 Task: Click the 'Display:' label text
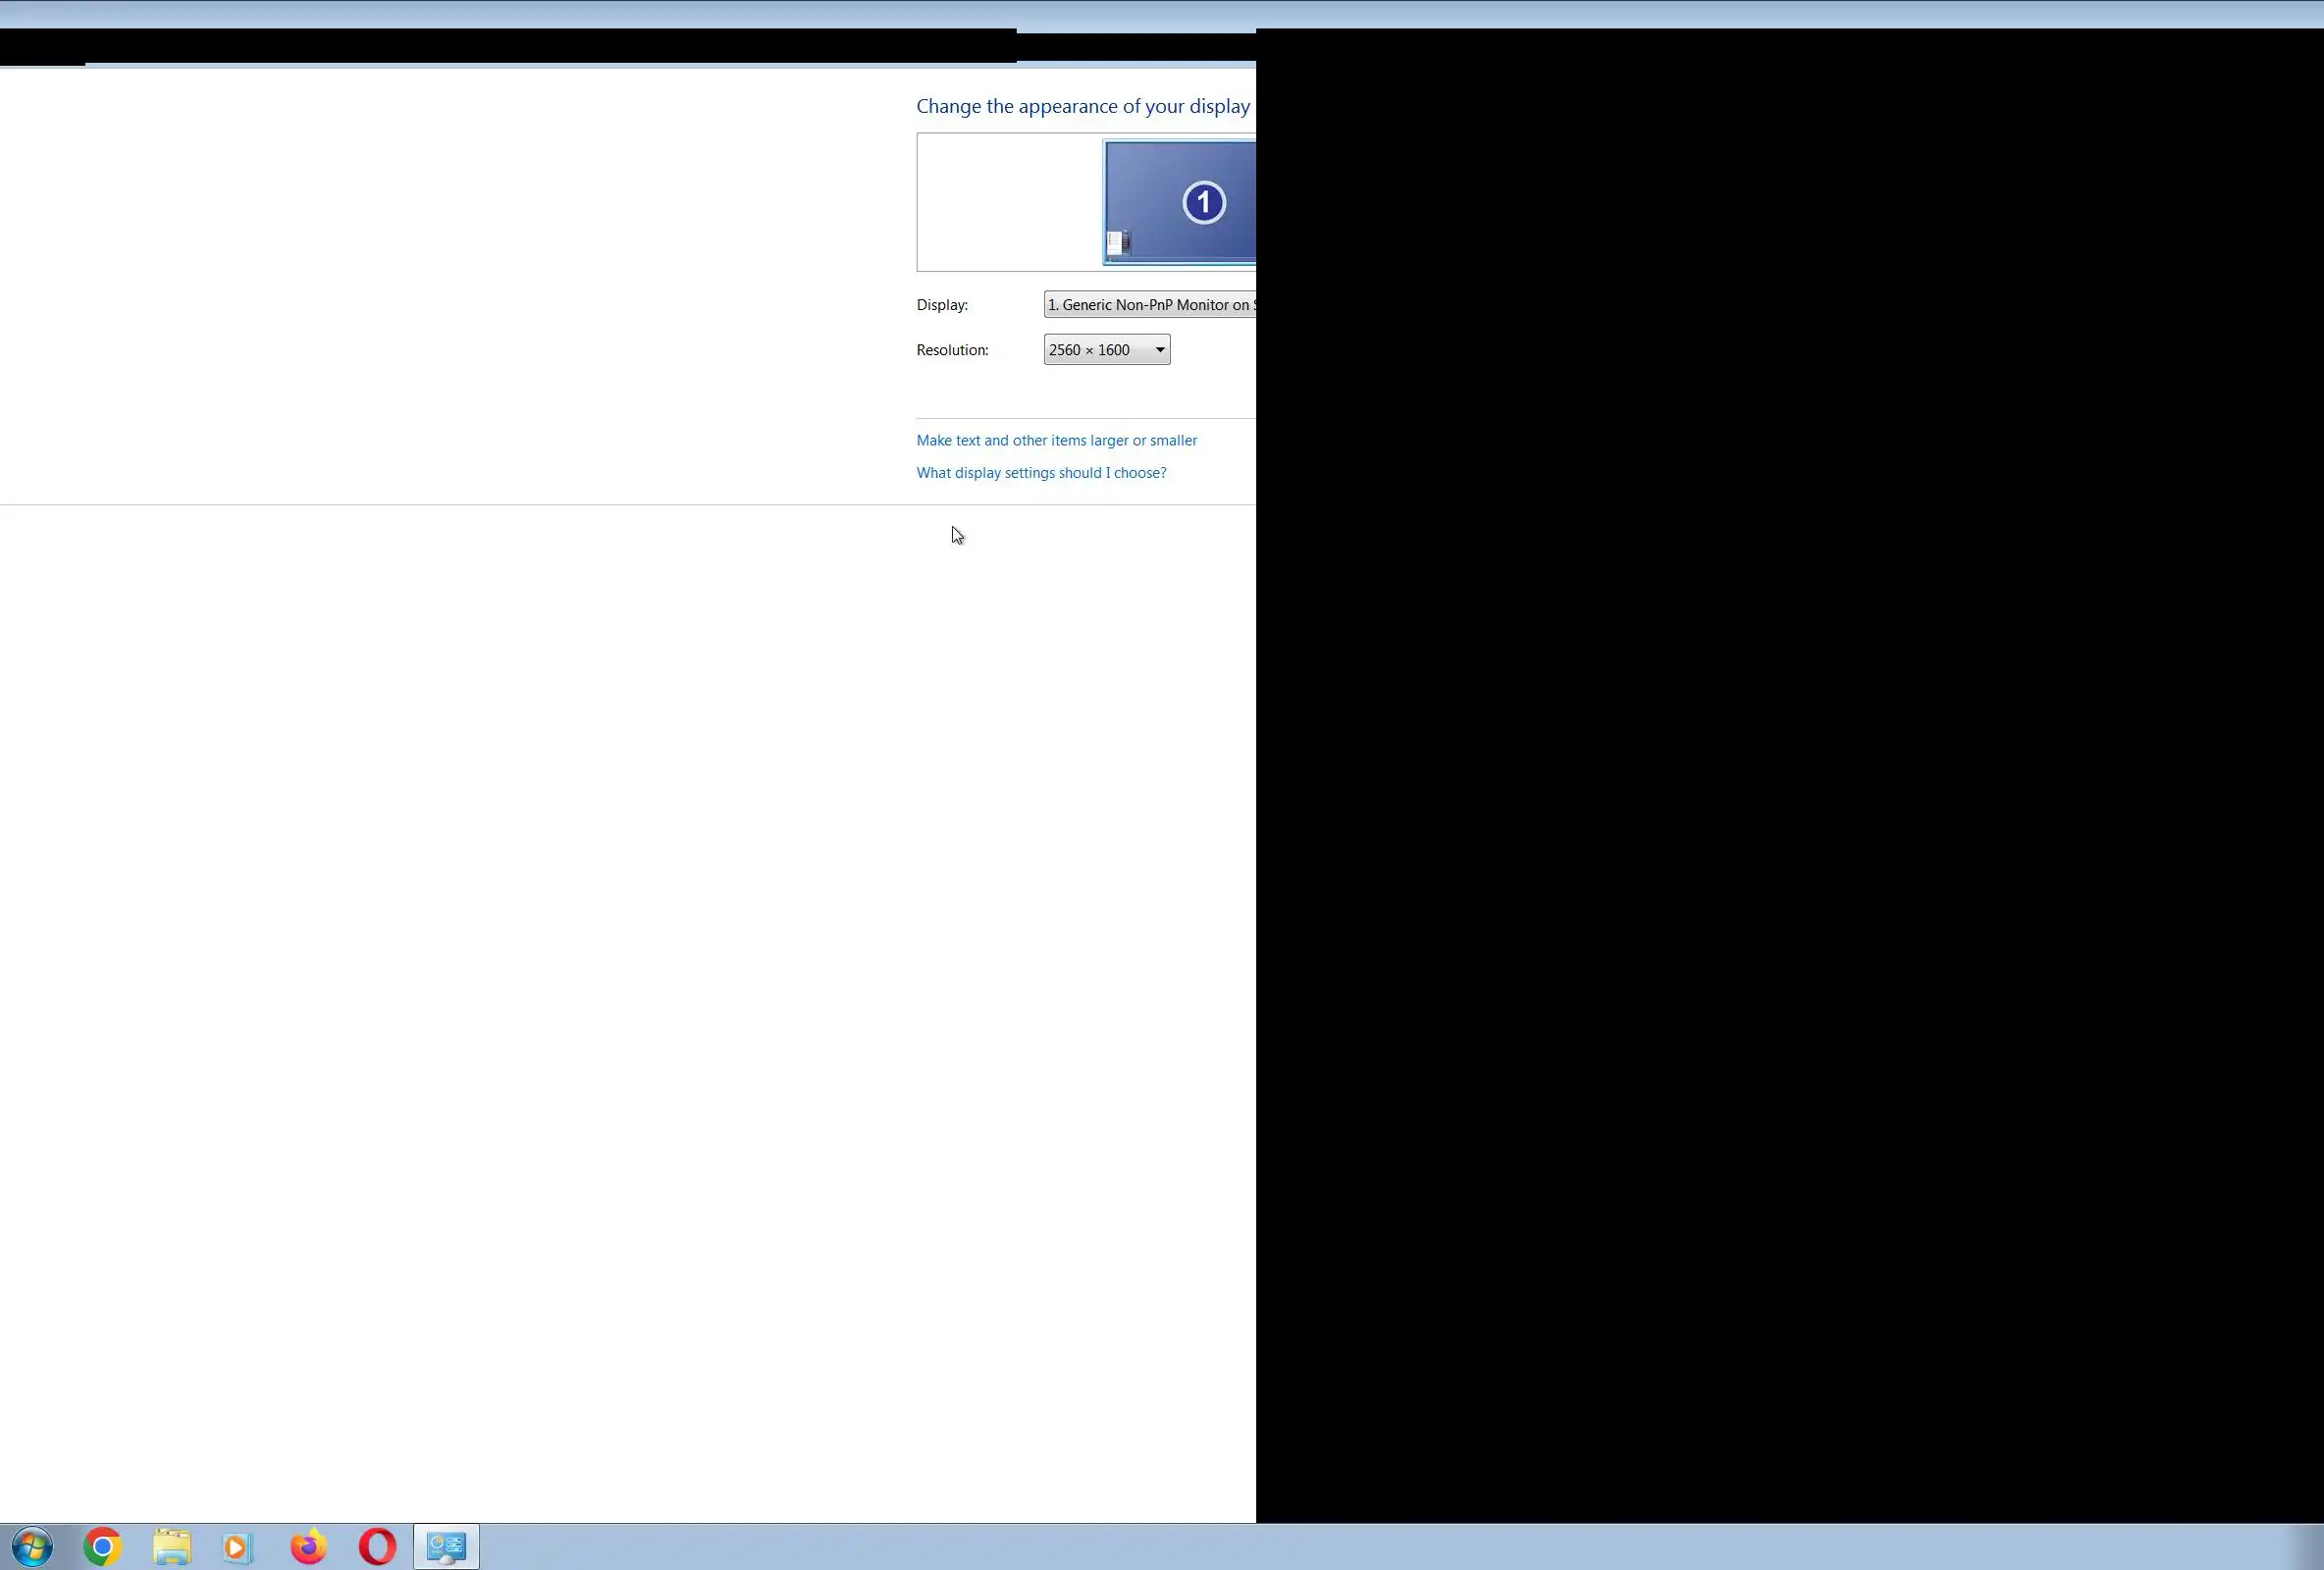click(942, 305)
